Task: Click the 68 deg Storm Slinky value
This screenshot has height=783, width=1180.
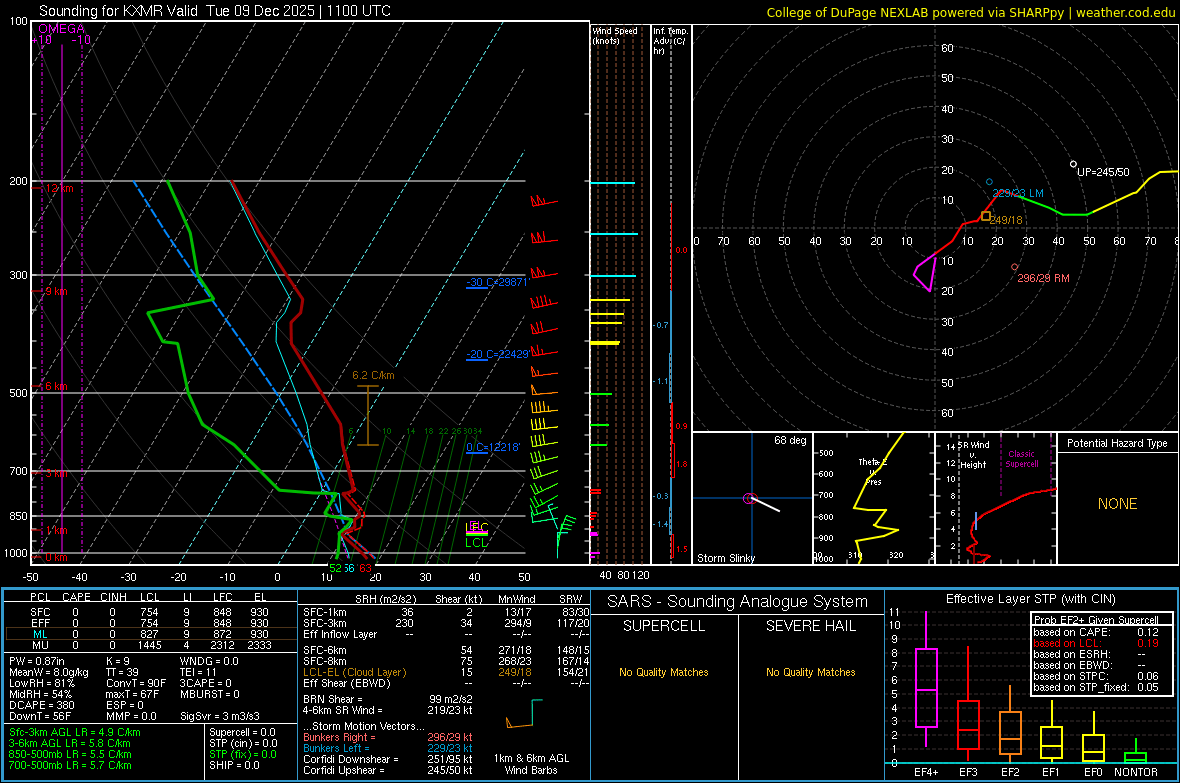Action: [x=790, y=440]
